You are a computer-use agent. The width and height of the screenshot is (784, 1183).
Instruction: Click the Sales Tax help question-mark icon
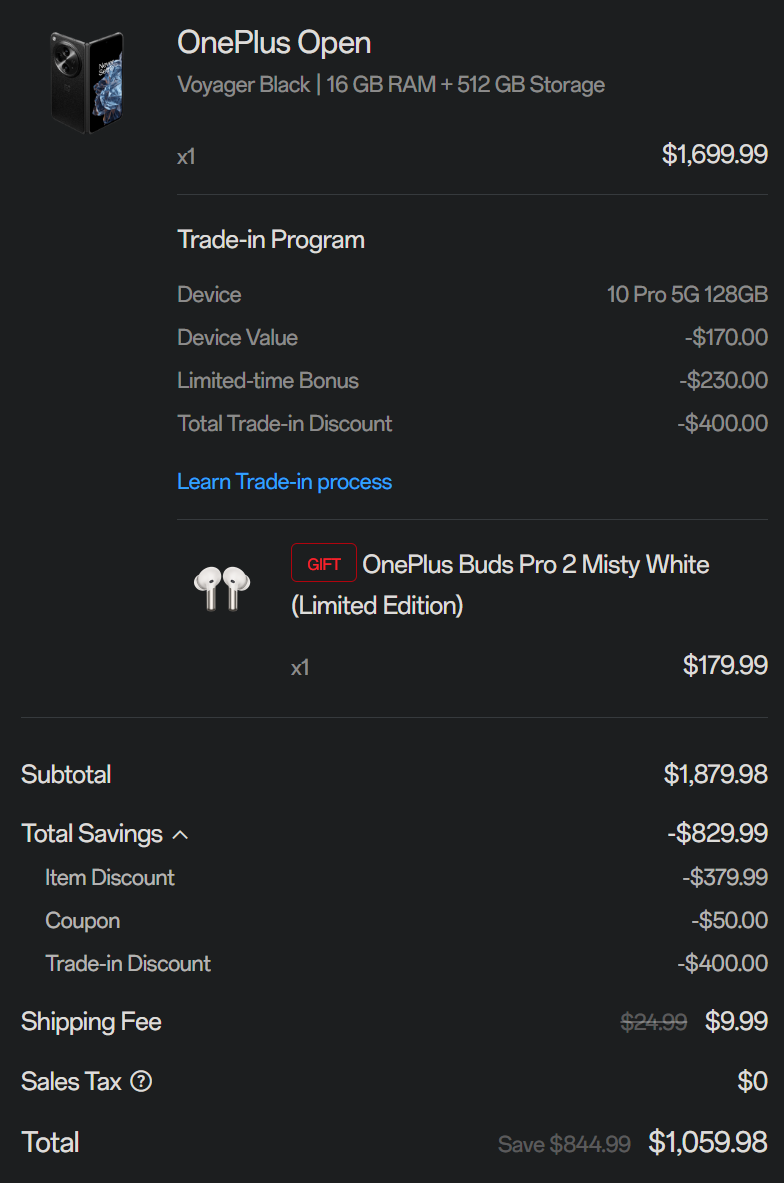[141, 1081]
